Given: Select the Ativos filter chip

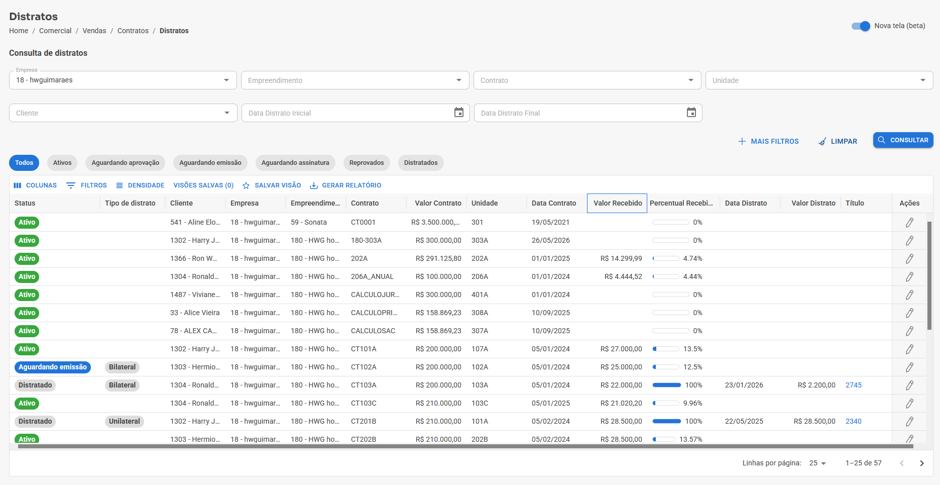Looking at the screenshot, I should tap(62, 162).
